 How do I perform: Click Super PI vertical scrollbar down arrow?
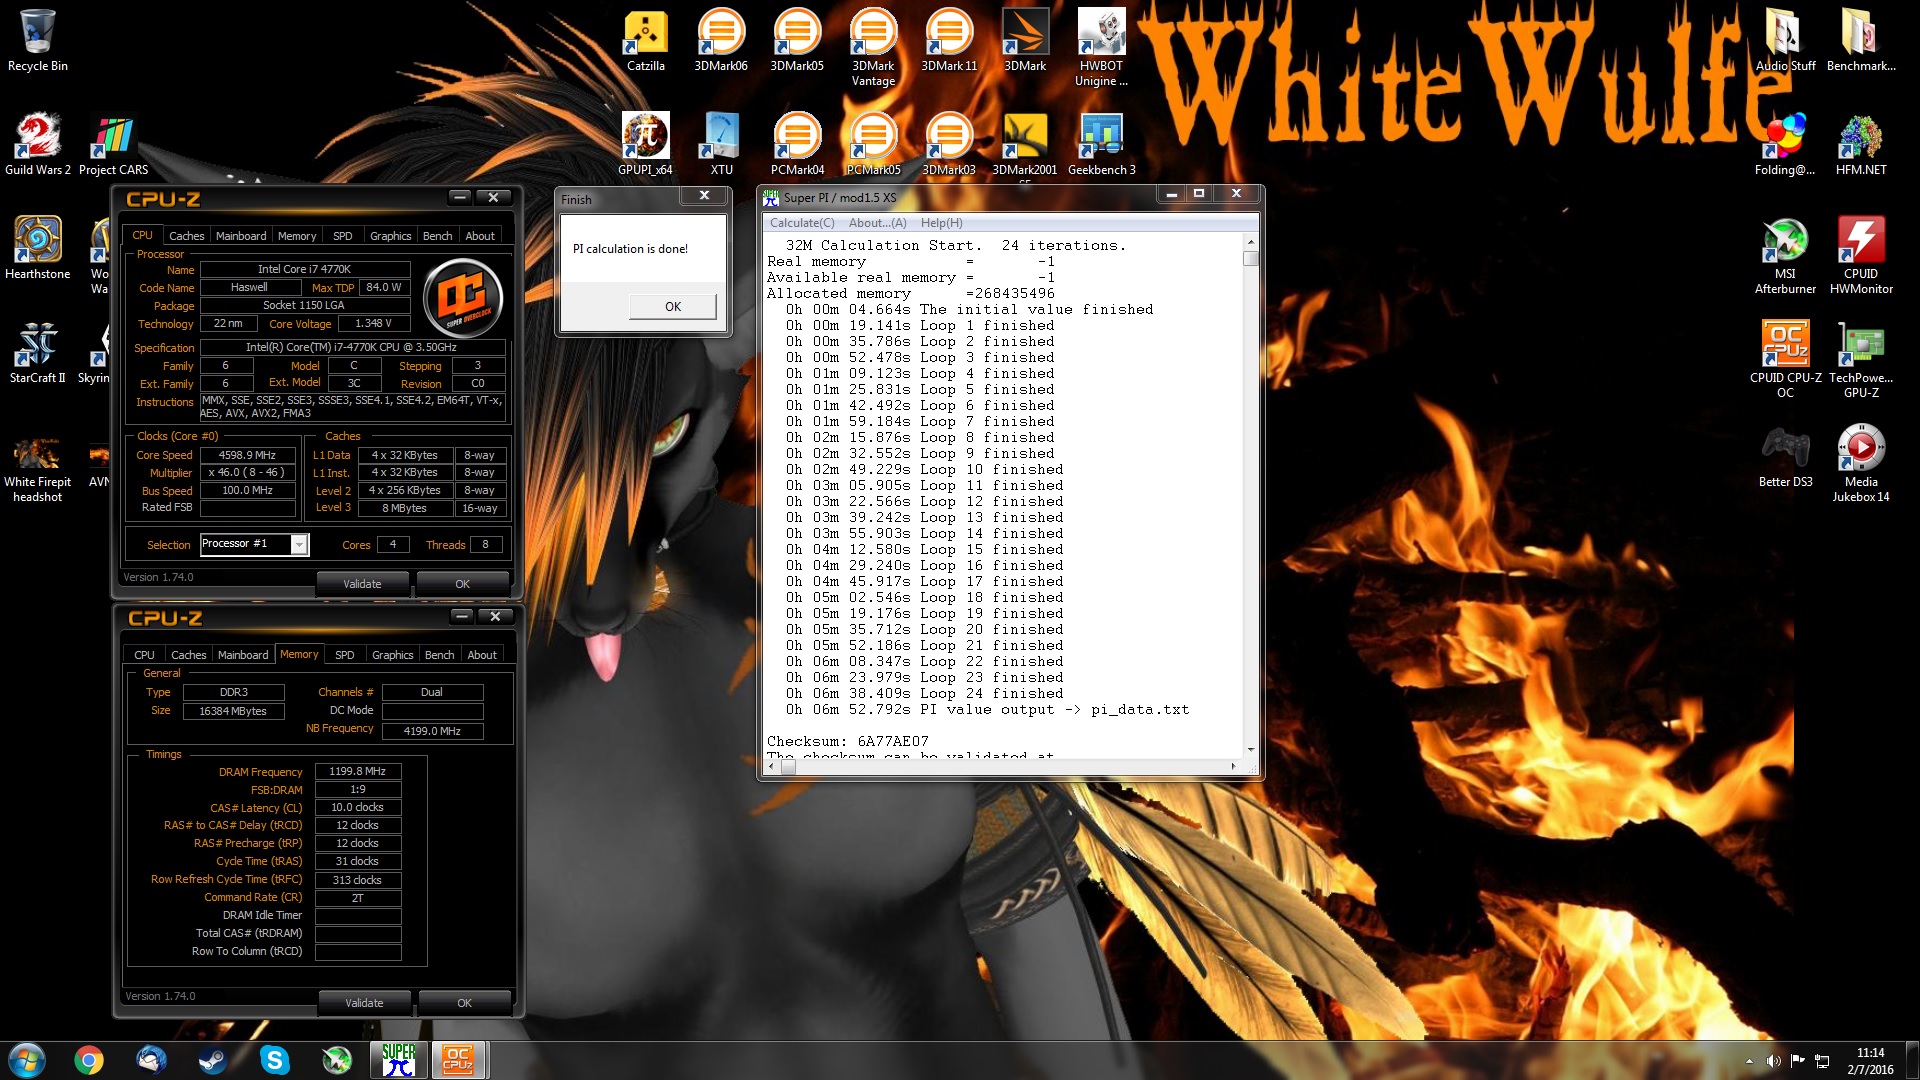coord(1250,749)
